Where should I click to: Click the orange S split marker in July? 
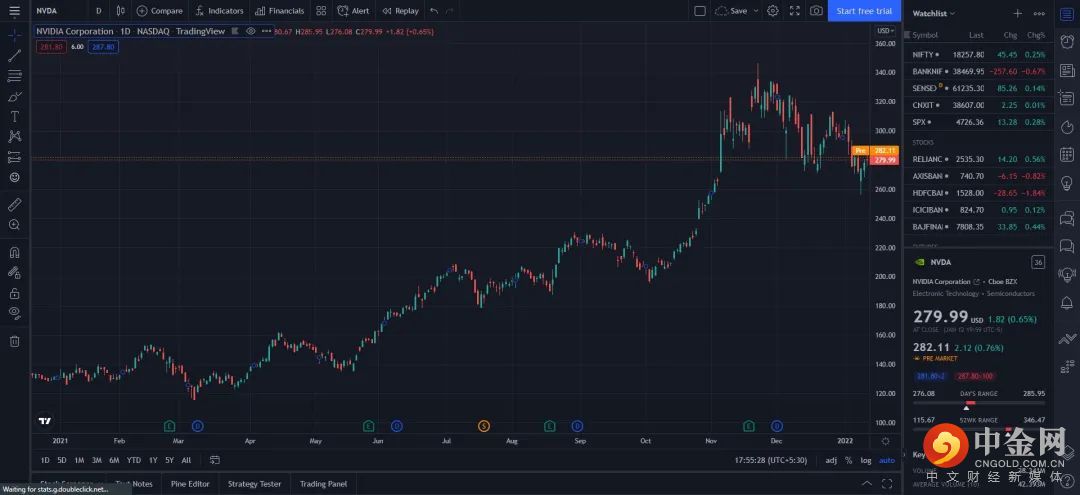pos(484,426)
